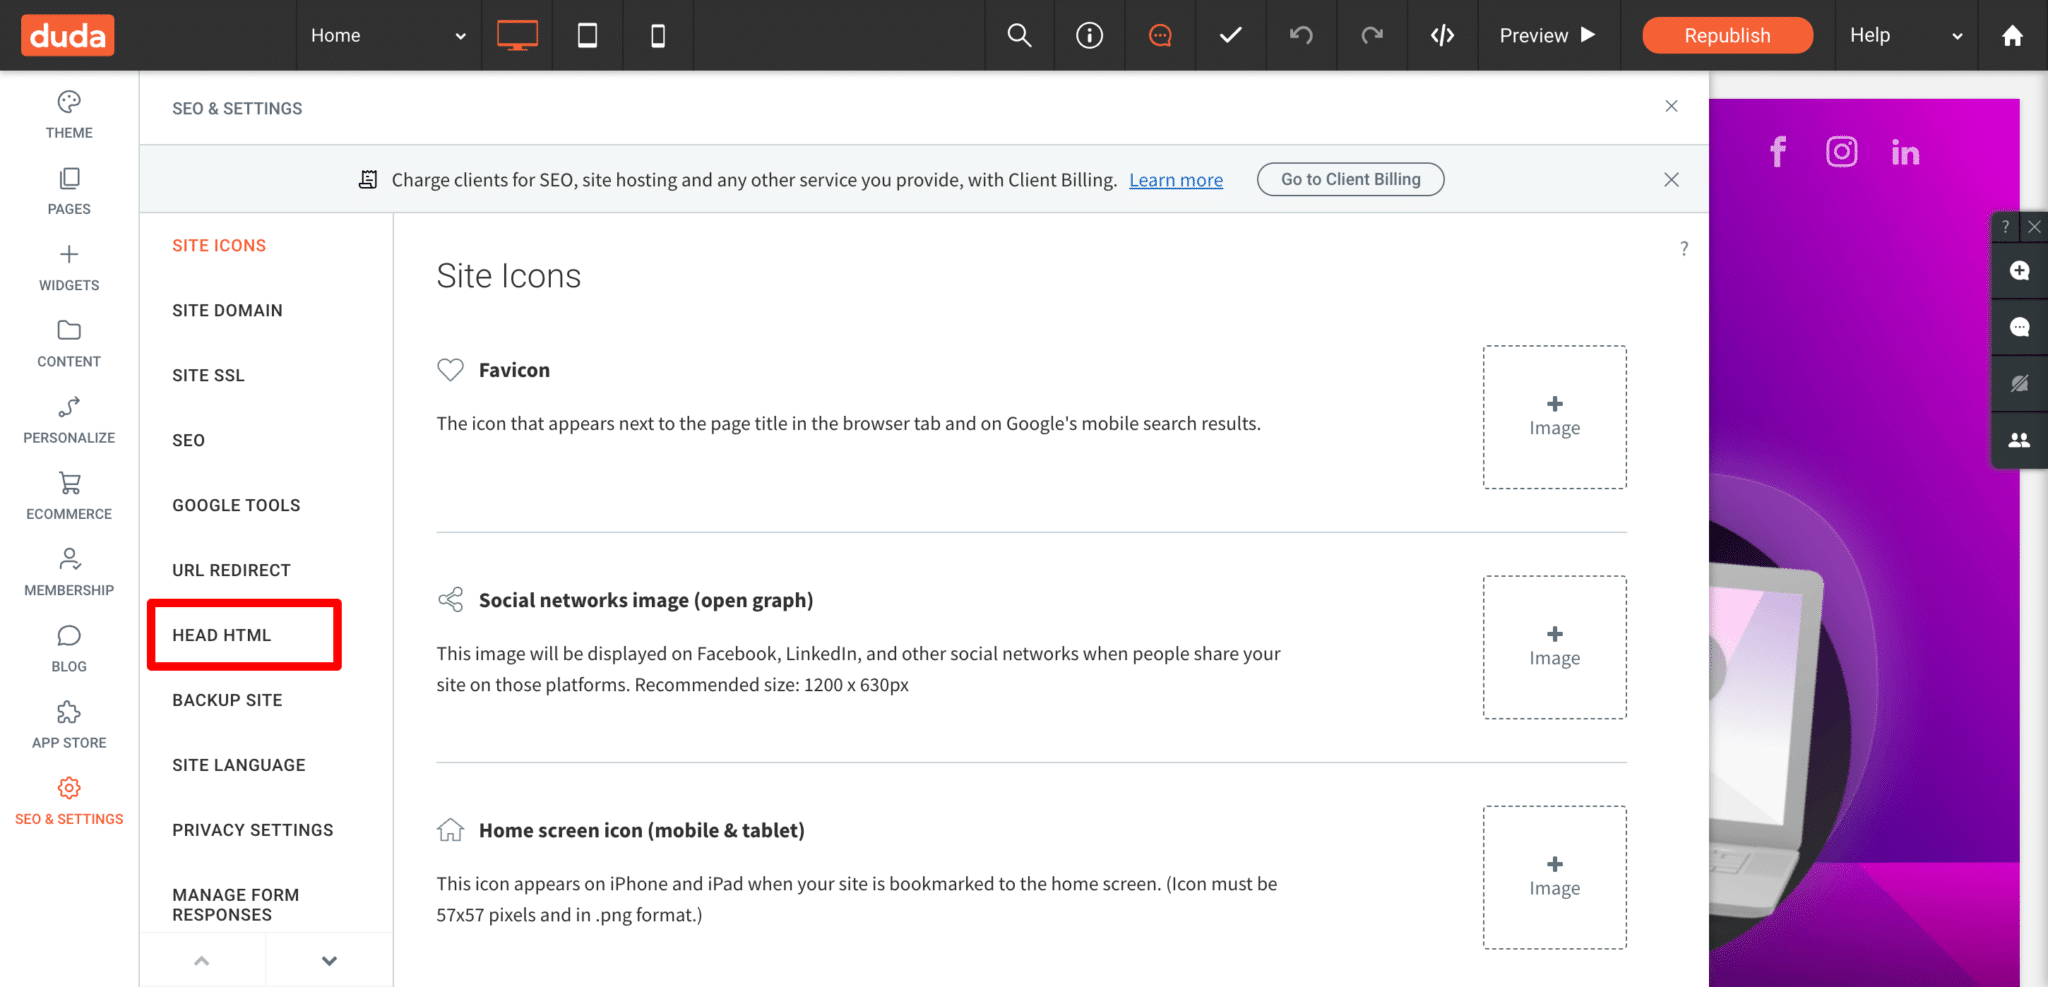Move settings list up with chevron
The height and width of the screenshot is (987, 2048).
pyautogui.click(x=202, y=961)
